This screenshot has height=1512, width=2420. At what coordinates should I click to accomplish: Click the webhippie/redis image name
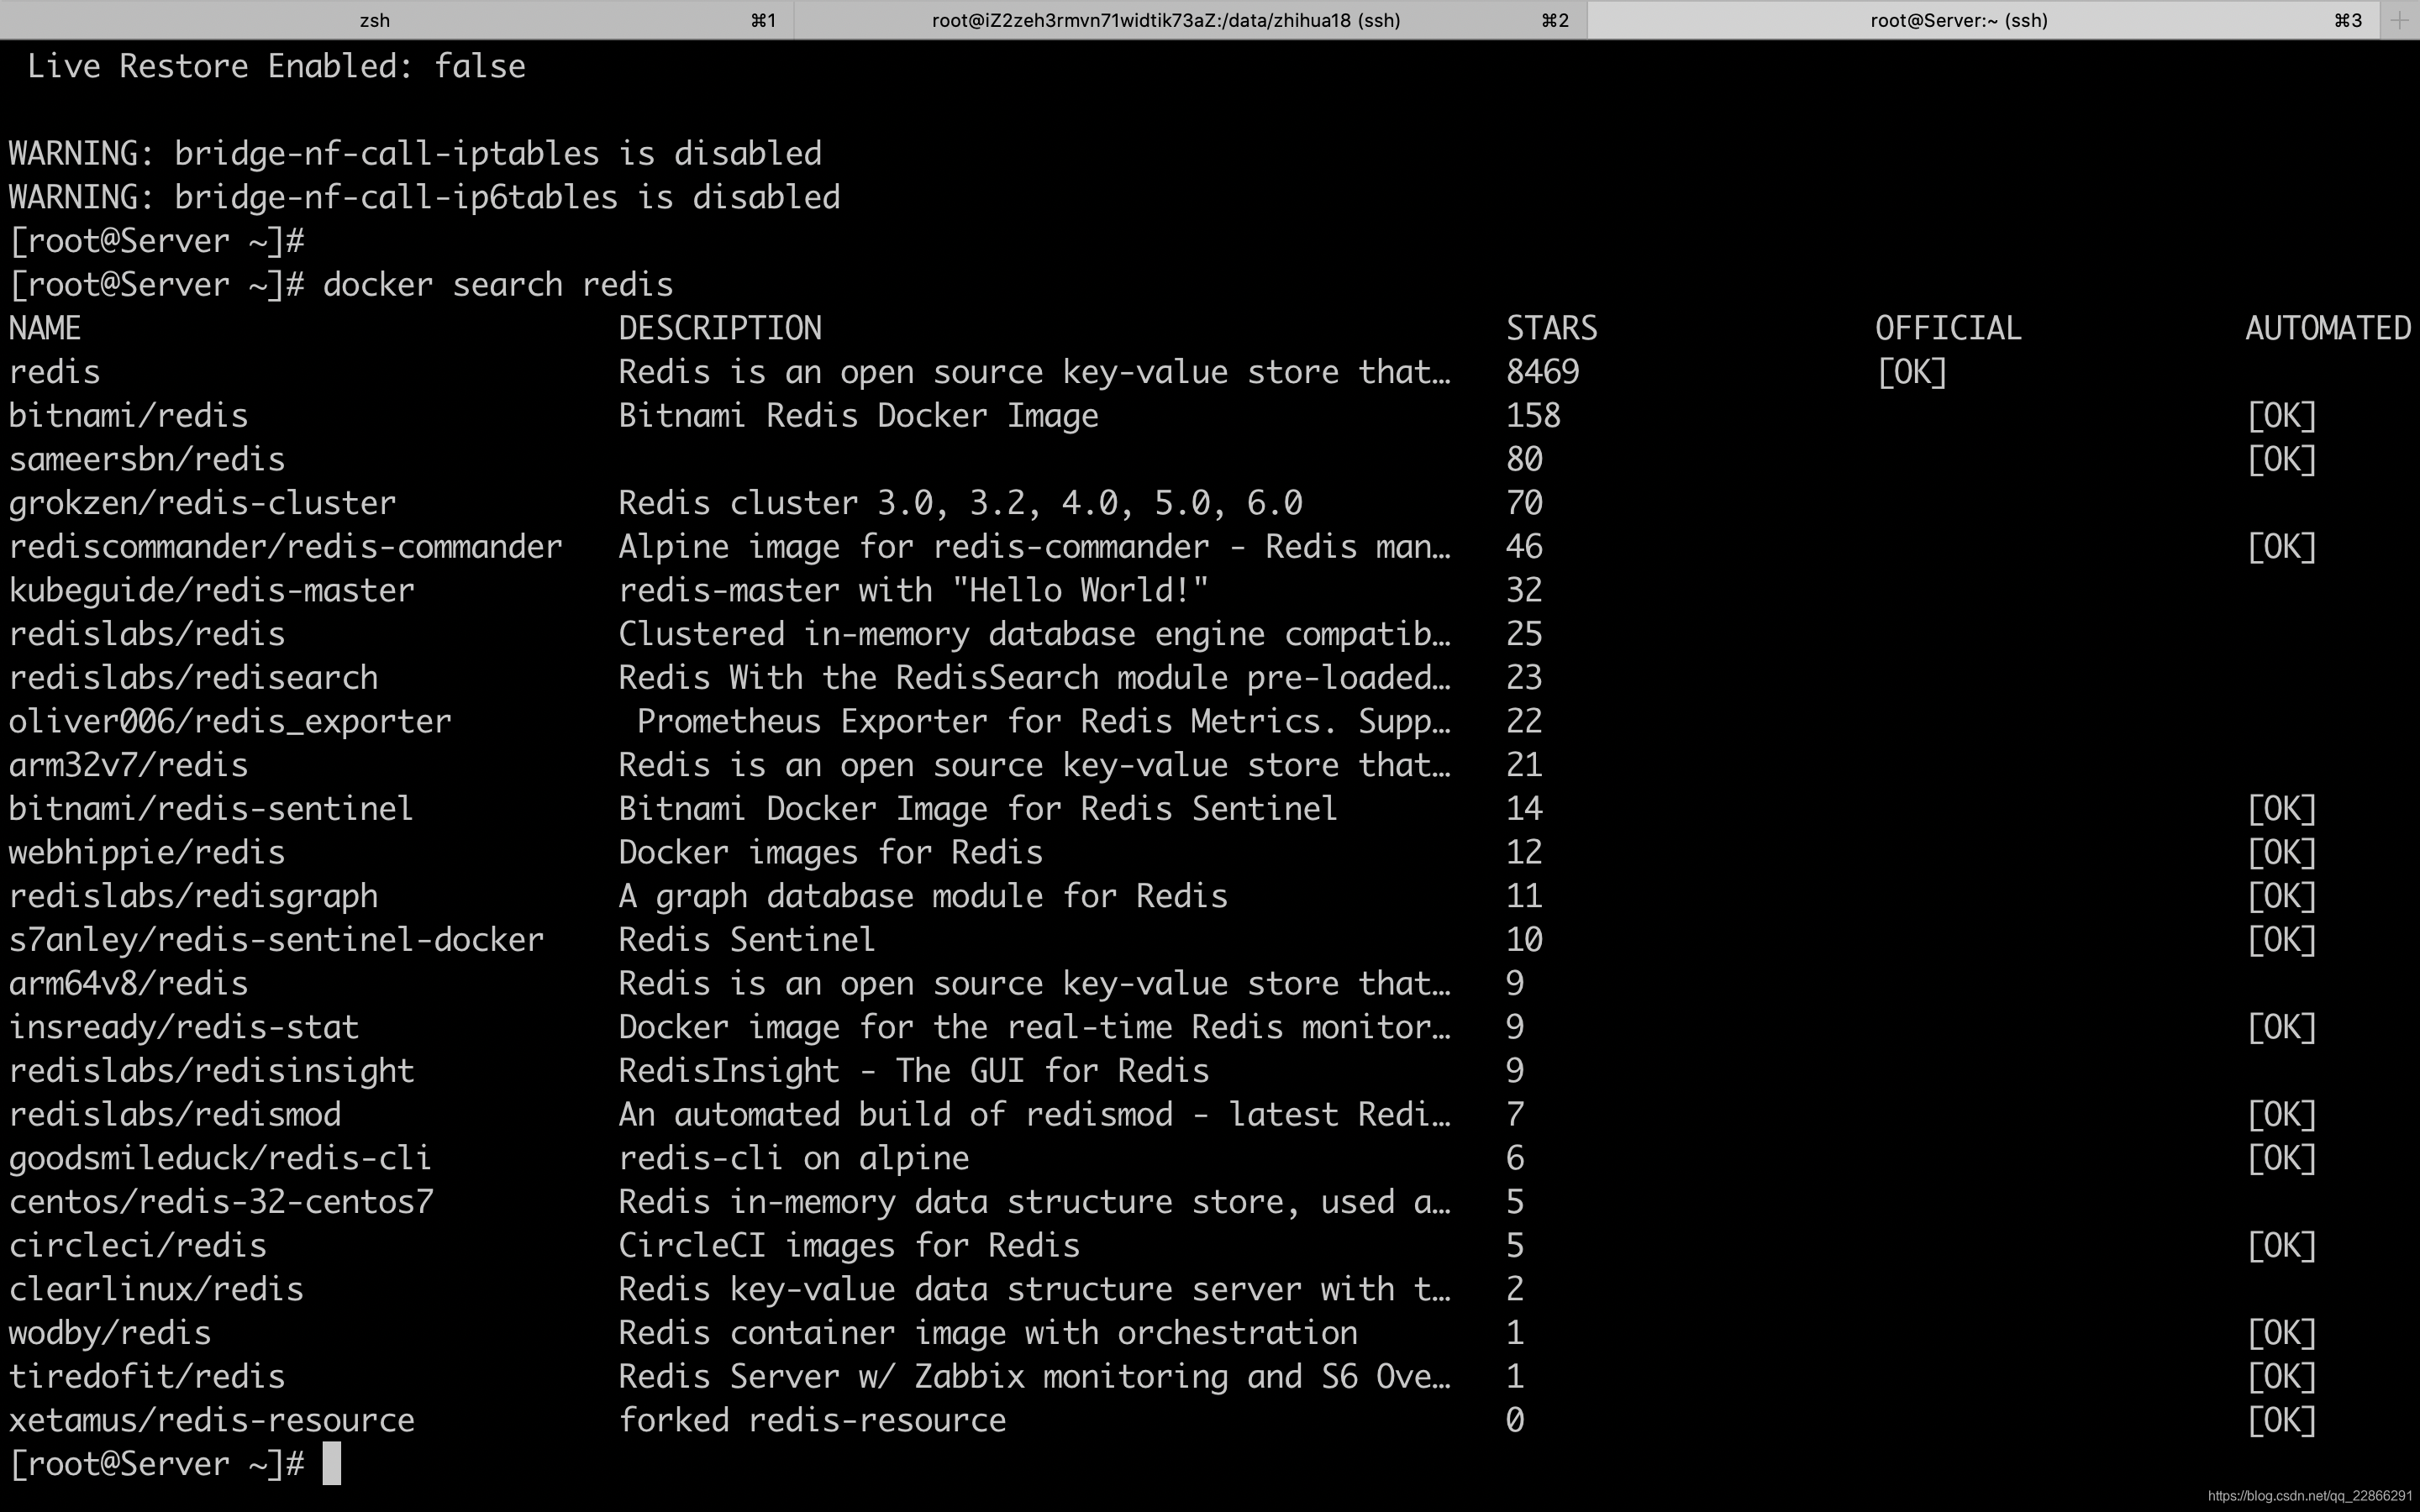point(147,853)
